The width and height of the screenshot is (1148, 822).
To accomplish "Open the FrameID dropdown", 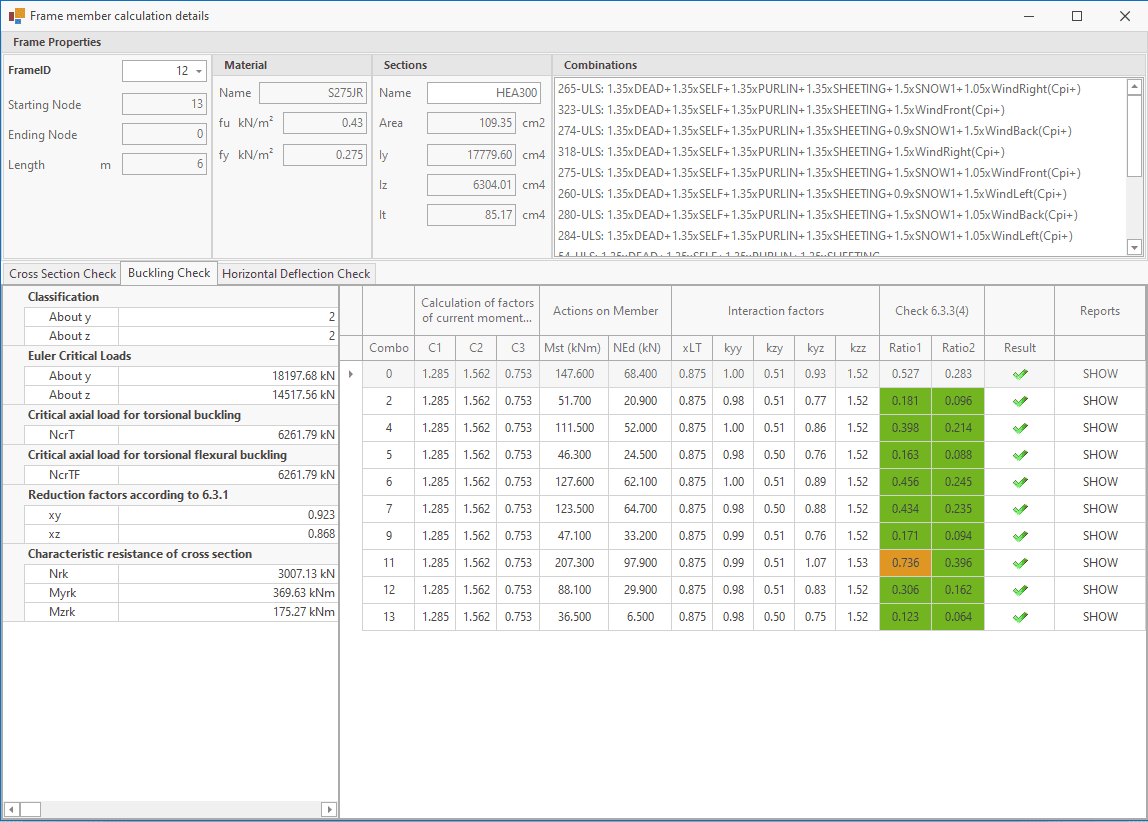I will pos(199,72).
